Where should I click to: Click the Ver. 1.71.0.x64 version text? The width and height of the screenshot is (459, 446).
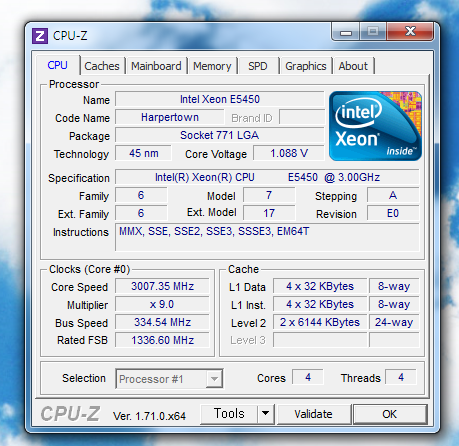click(149, 416)
